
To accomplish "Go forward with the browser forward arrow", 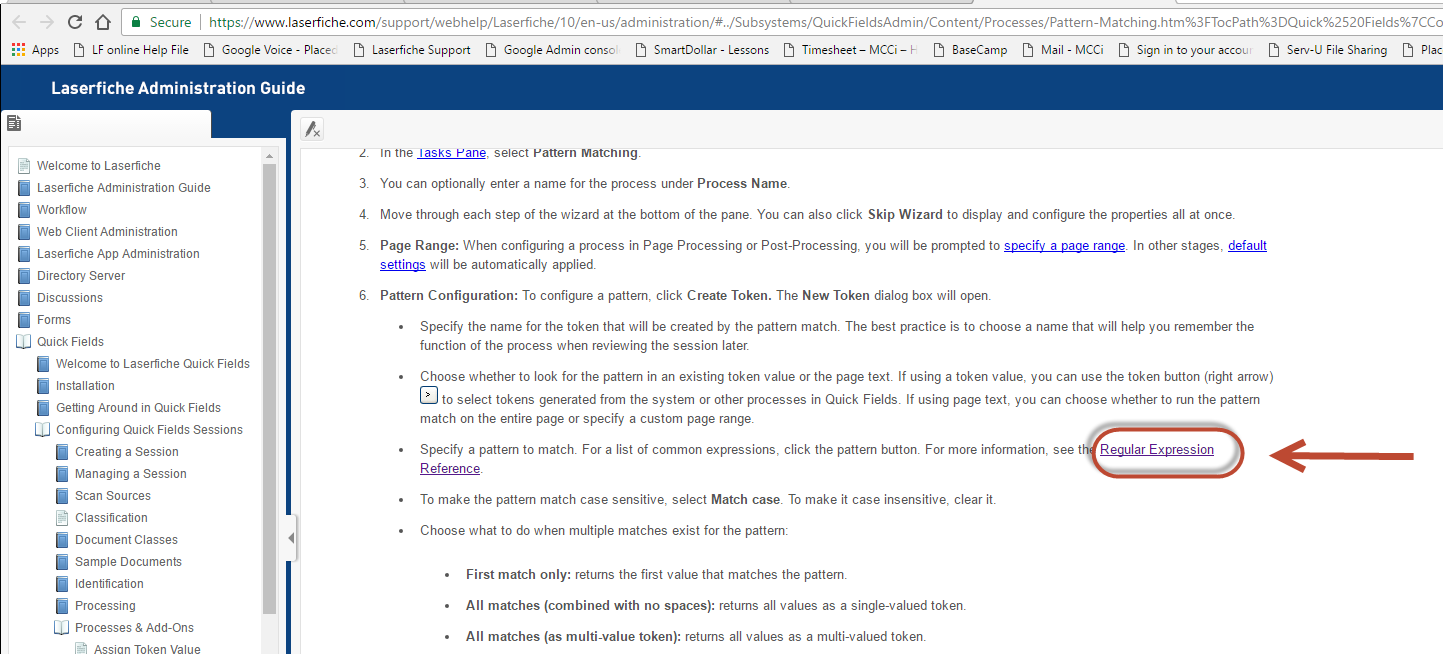I will (x=47, y=21).
